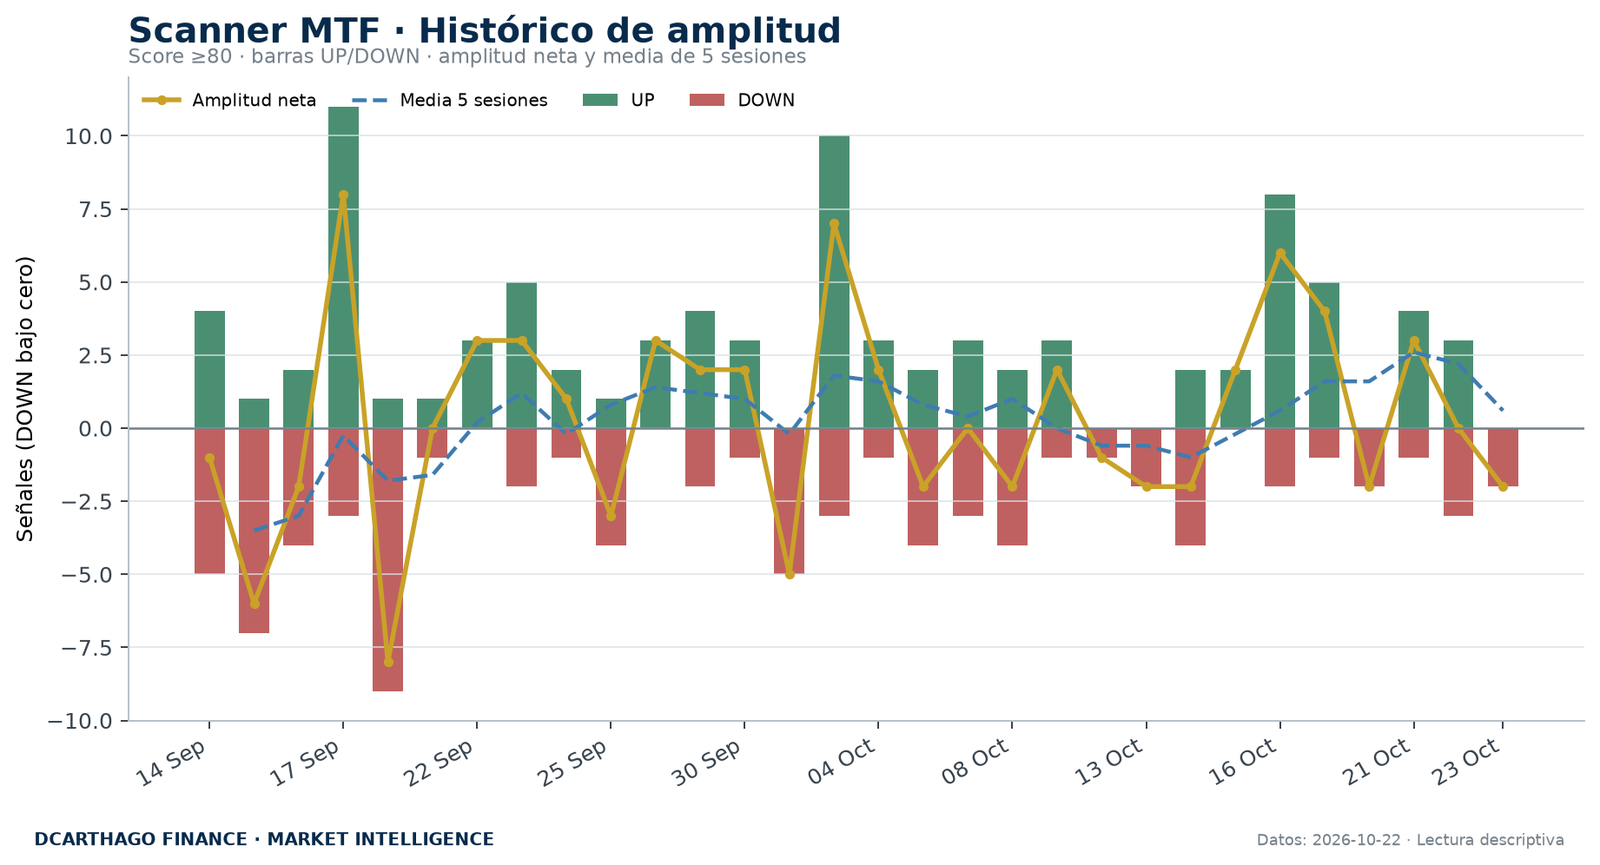Click the chart title 'Scanner MTF · Histórico de amplitud'

point(485,31)
